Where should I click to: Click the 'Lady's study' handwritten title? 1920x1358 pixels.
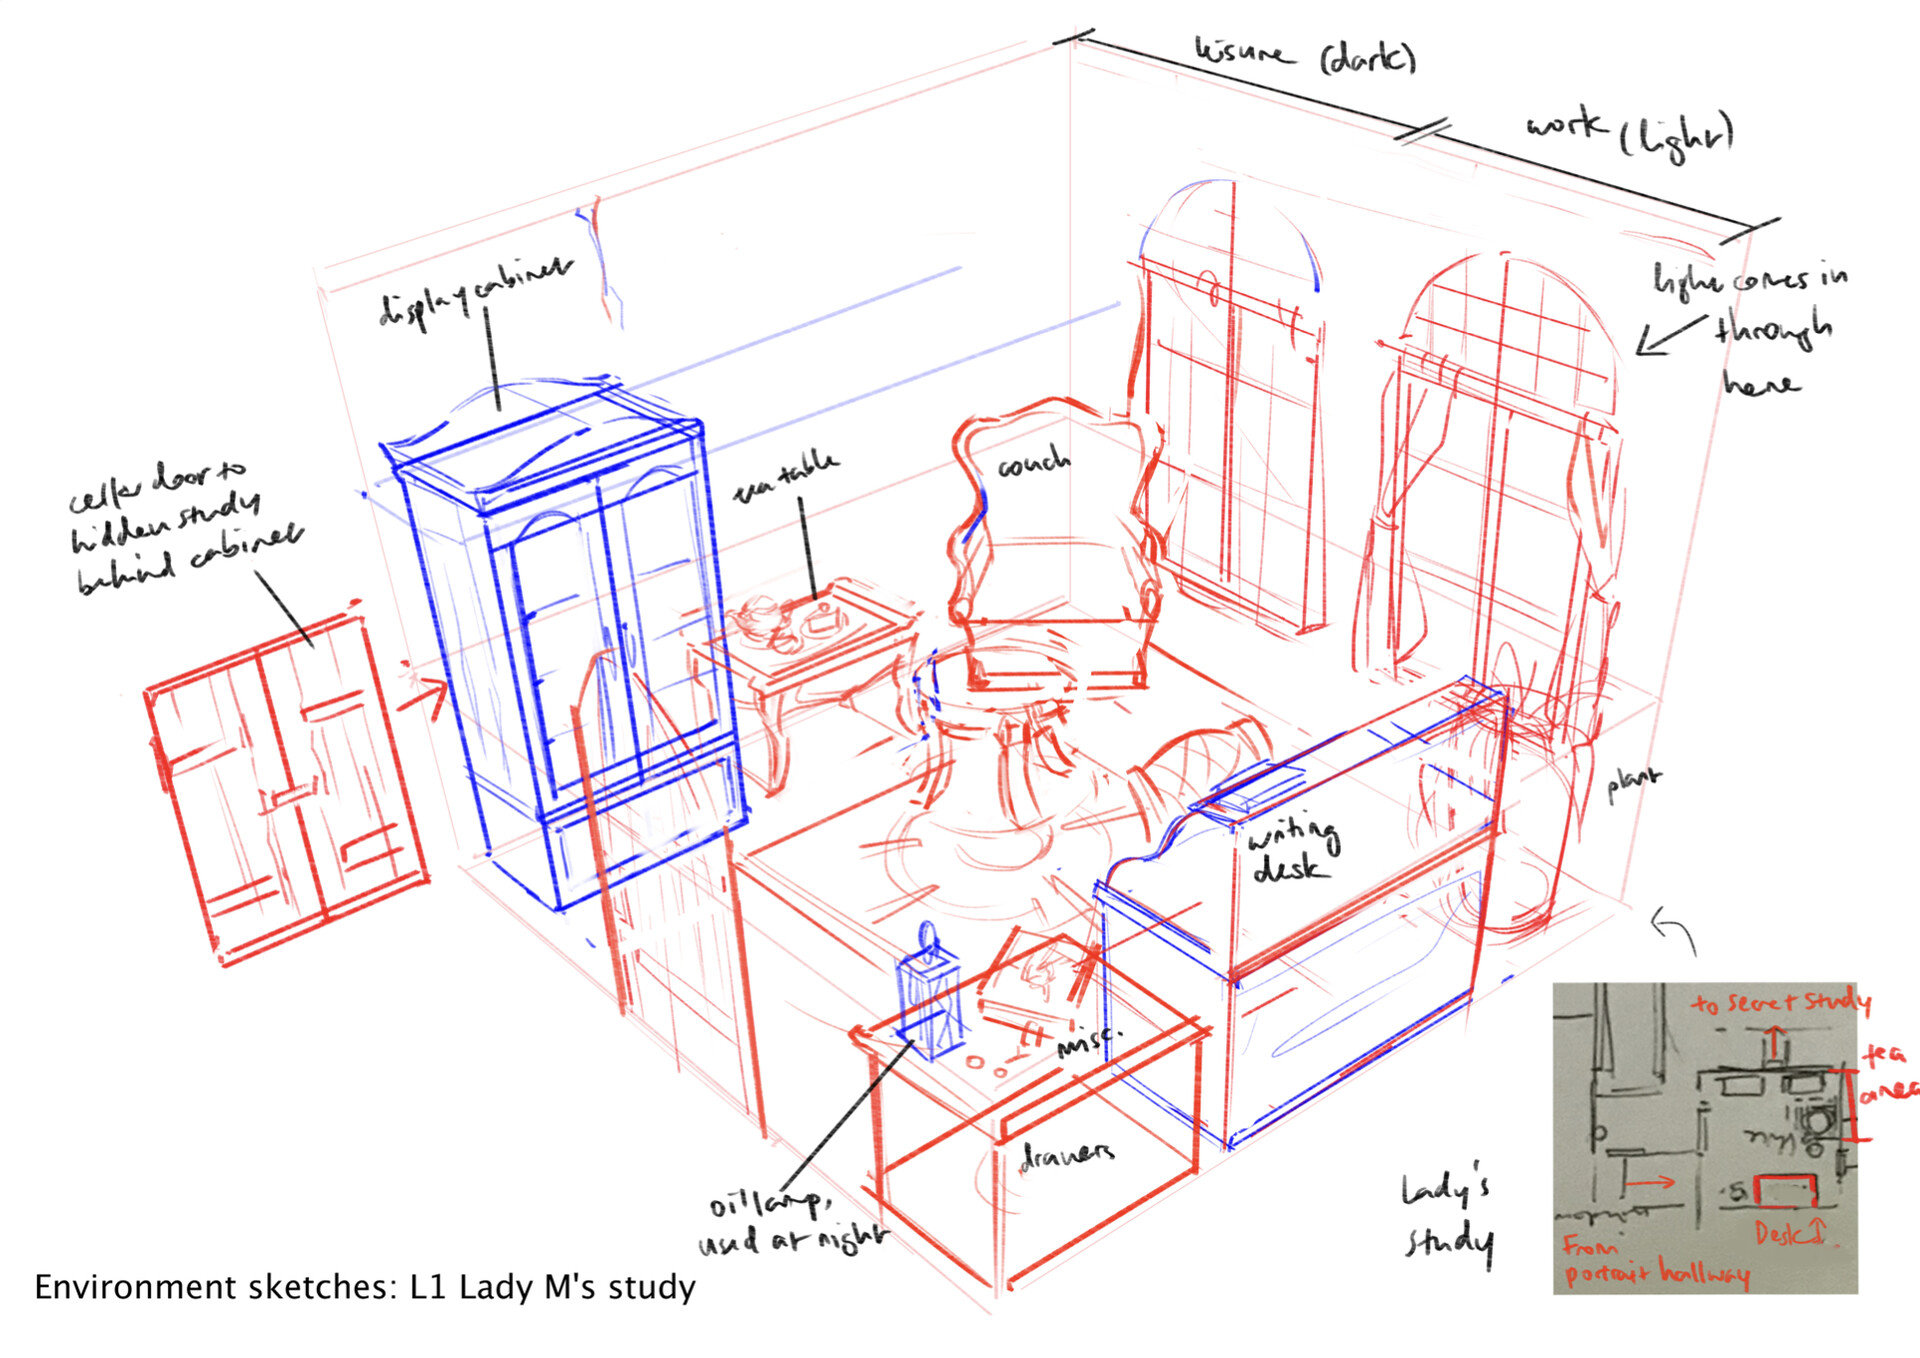click(x=1447, y=1215)
